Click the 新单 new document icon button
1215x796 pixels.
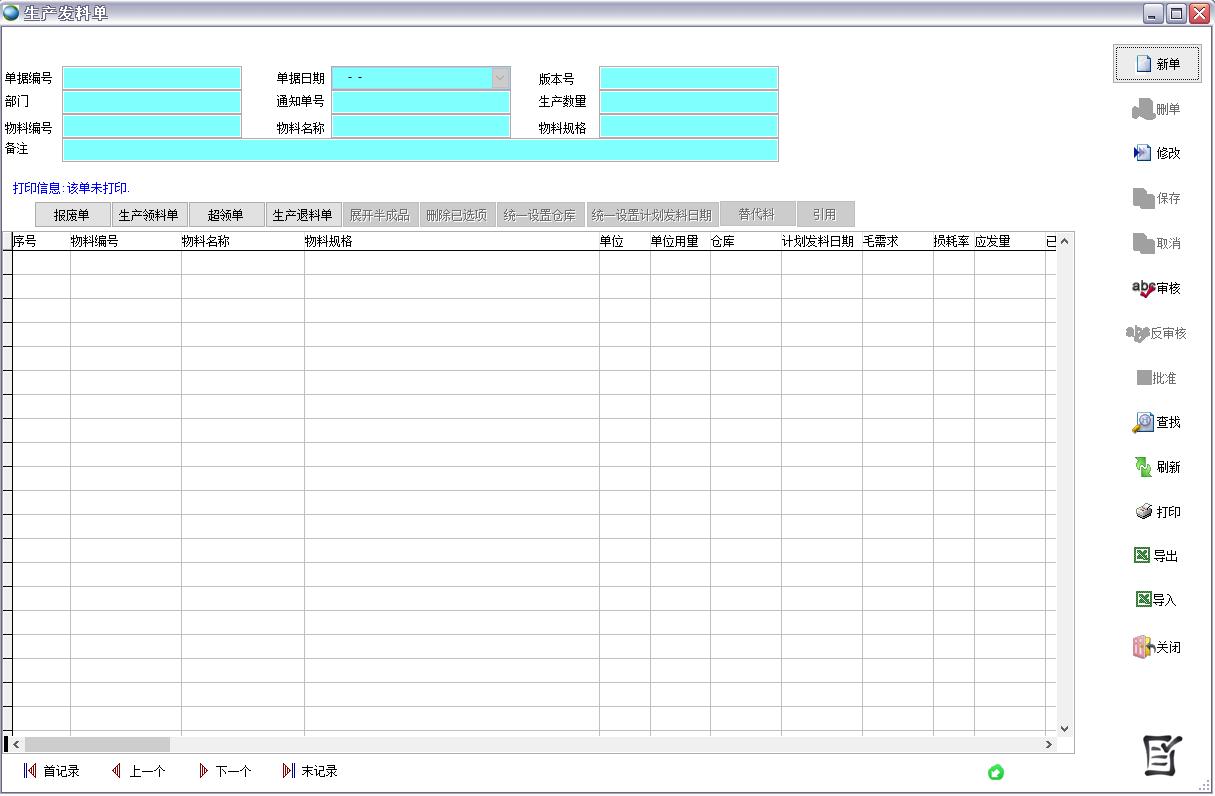click(x=1144, y=64)
